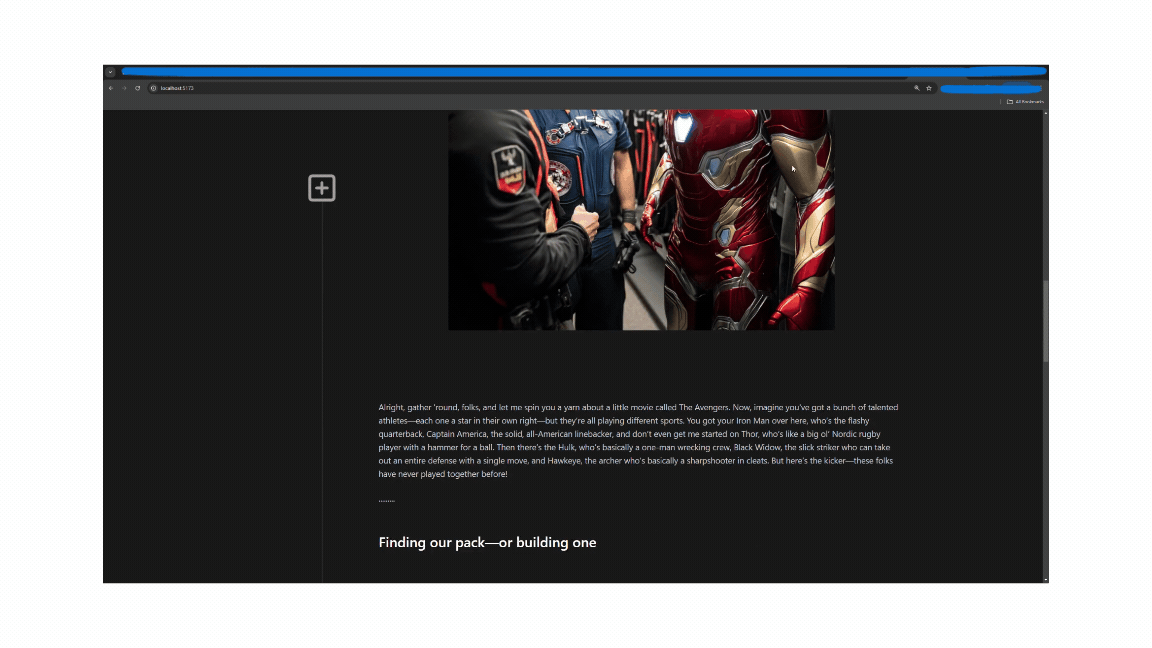Click the paragraph starting 'Alright, gather 'round, folks'
This screenshot has height=648, width=1152.
tap(638, 441)
